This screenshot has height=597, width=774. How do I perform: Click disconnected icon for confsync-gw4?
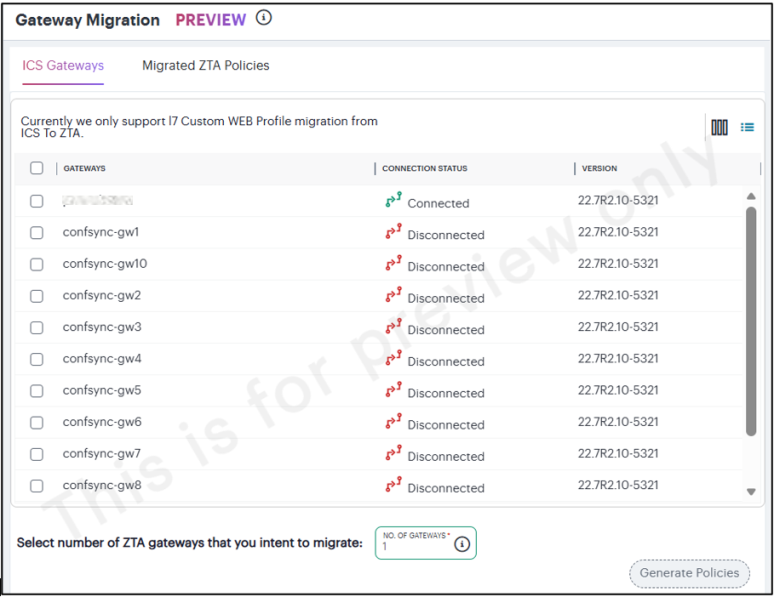(x=393, y=358)
